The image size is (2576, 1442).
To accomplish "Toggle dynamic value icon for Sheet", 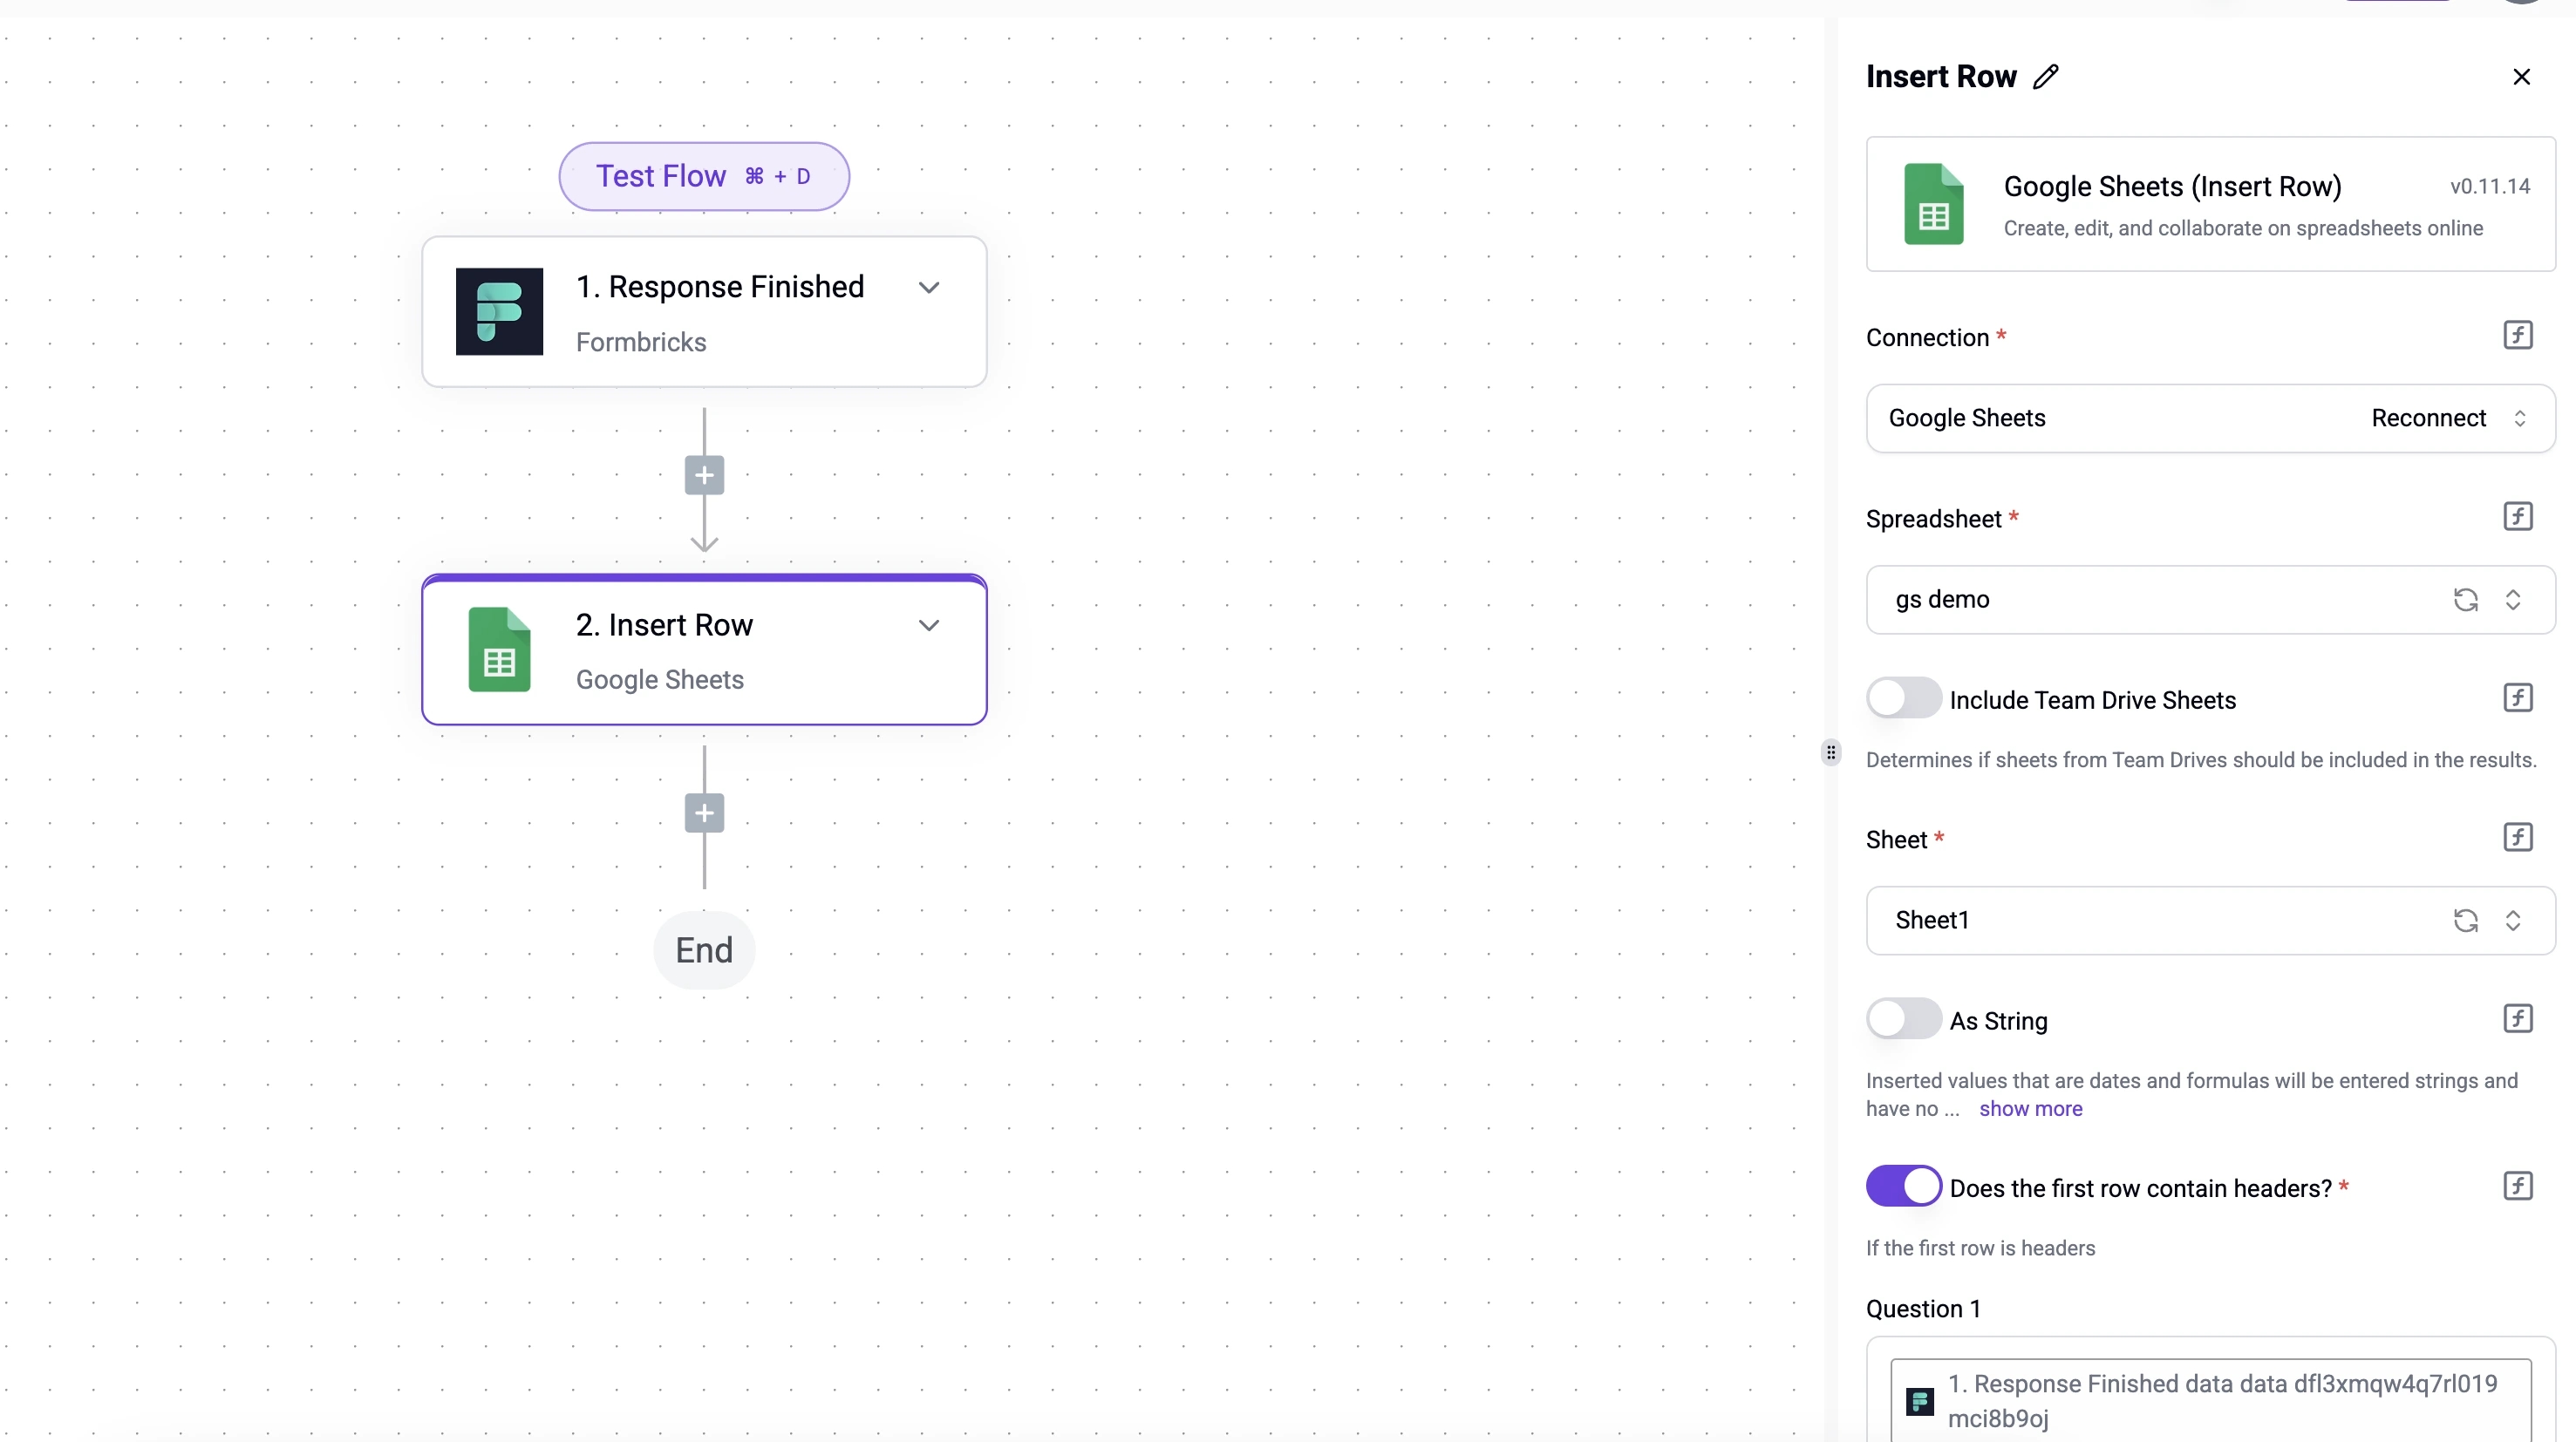I will tap(2517, 837).
